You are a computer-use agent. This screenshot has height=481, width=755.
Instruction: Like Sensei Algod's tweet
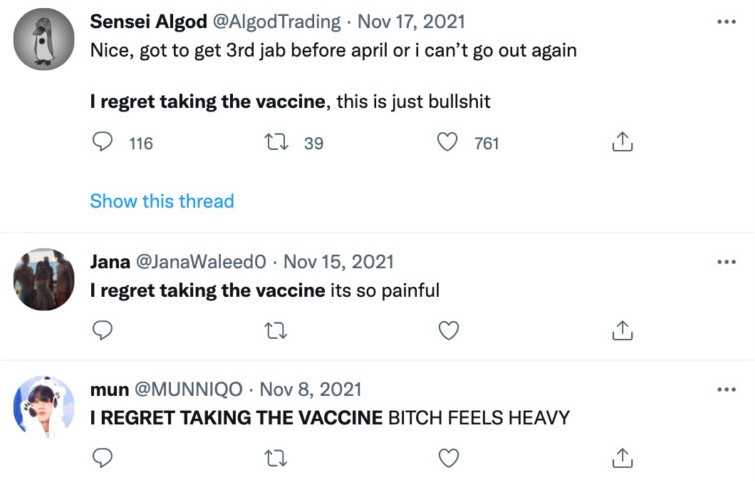(x=449, y=143)
